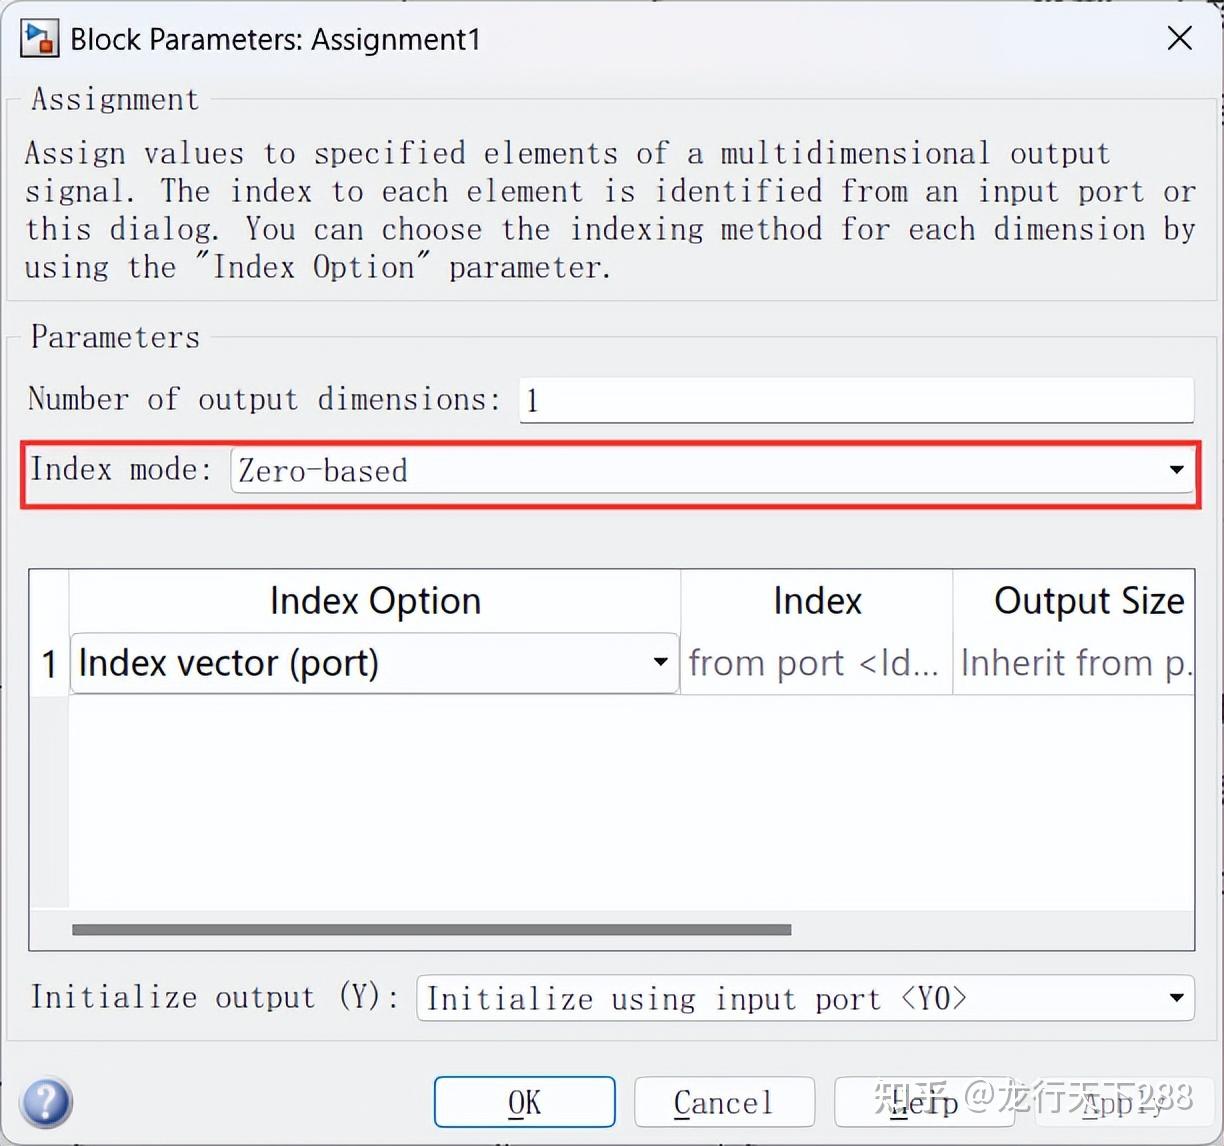Open the Initialize output (Y) dropdown
Viewport: 1224px width, 1146px height.
[x=805, y=998]
